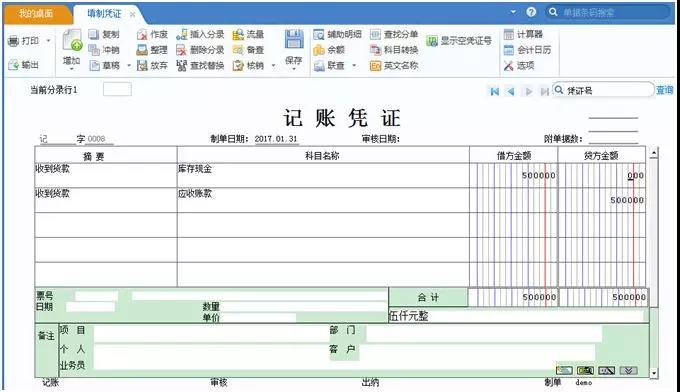Click the 增加 add voucher icon

72,40
